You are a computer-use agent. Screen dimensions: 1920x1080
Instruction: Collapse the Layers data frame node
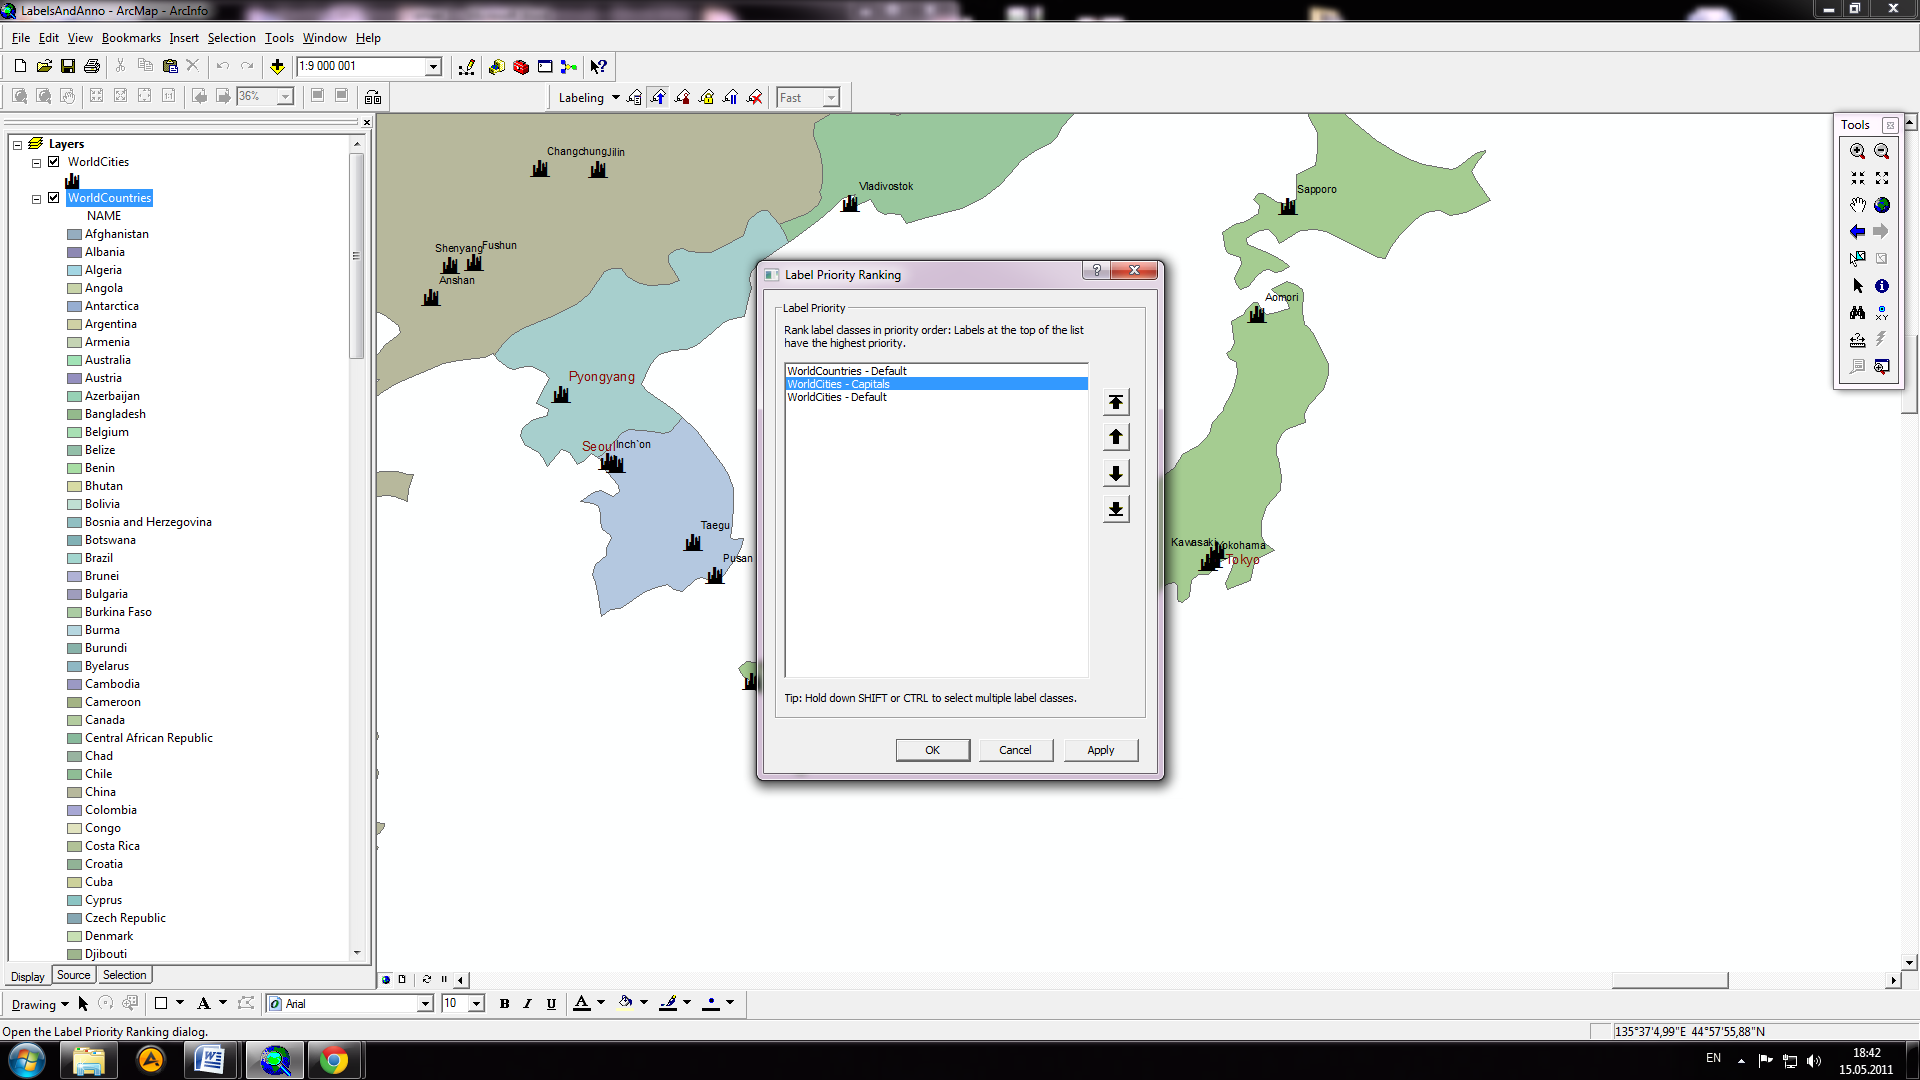click(x=17, y=144)
